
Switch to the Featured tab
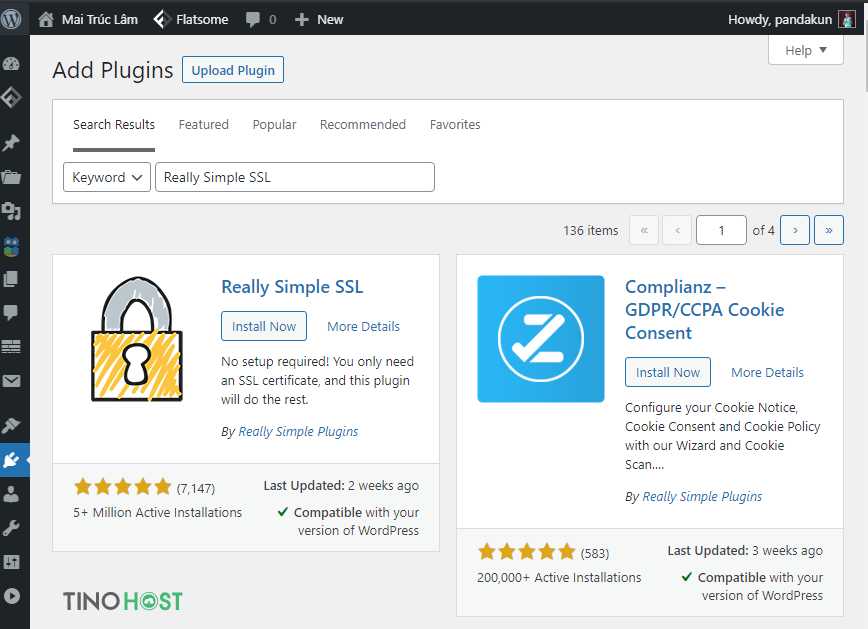click(204, 125)
